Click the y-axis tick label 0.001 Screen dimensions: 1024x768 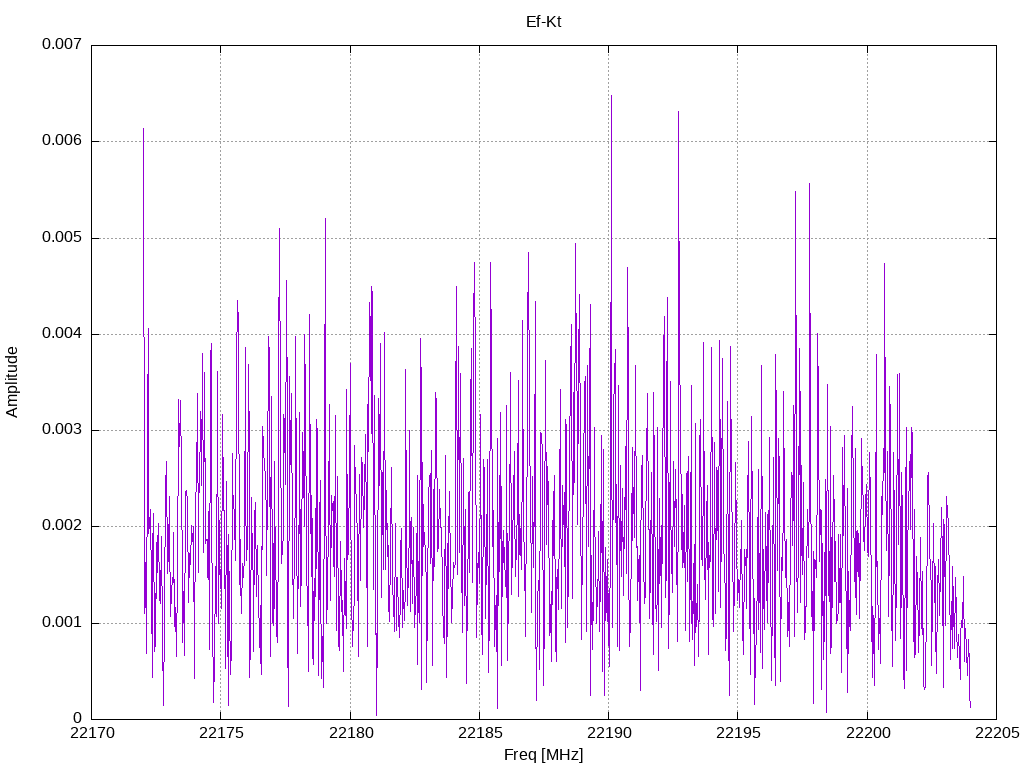62,622
